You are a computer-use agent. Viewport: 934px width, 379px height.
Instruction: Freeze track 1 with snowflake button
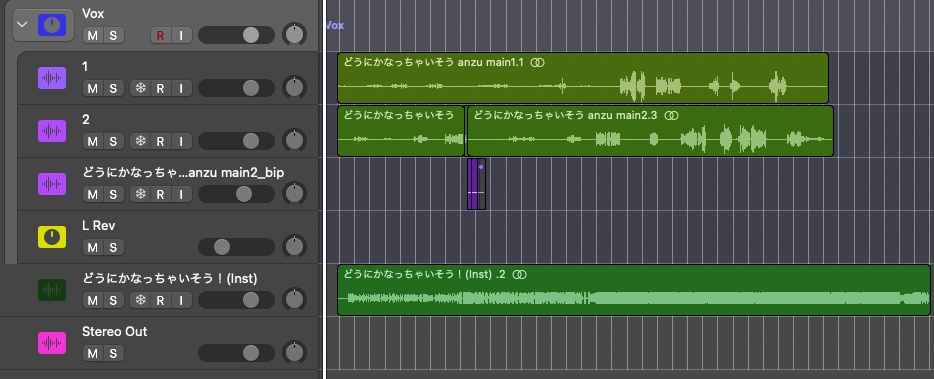(x=140, y=88)
